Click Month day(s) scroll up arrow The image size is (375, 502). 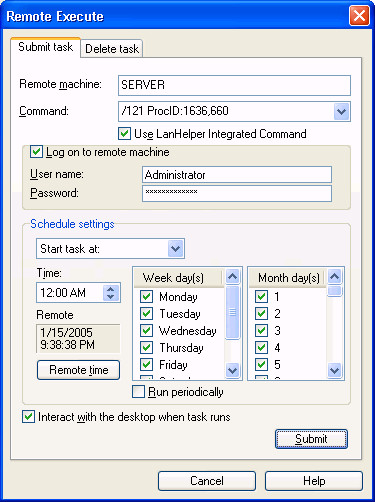[x=335, y=276]
